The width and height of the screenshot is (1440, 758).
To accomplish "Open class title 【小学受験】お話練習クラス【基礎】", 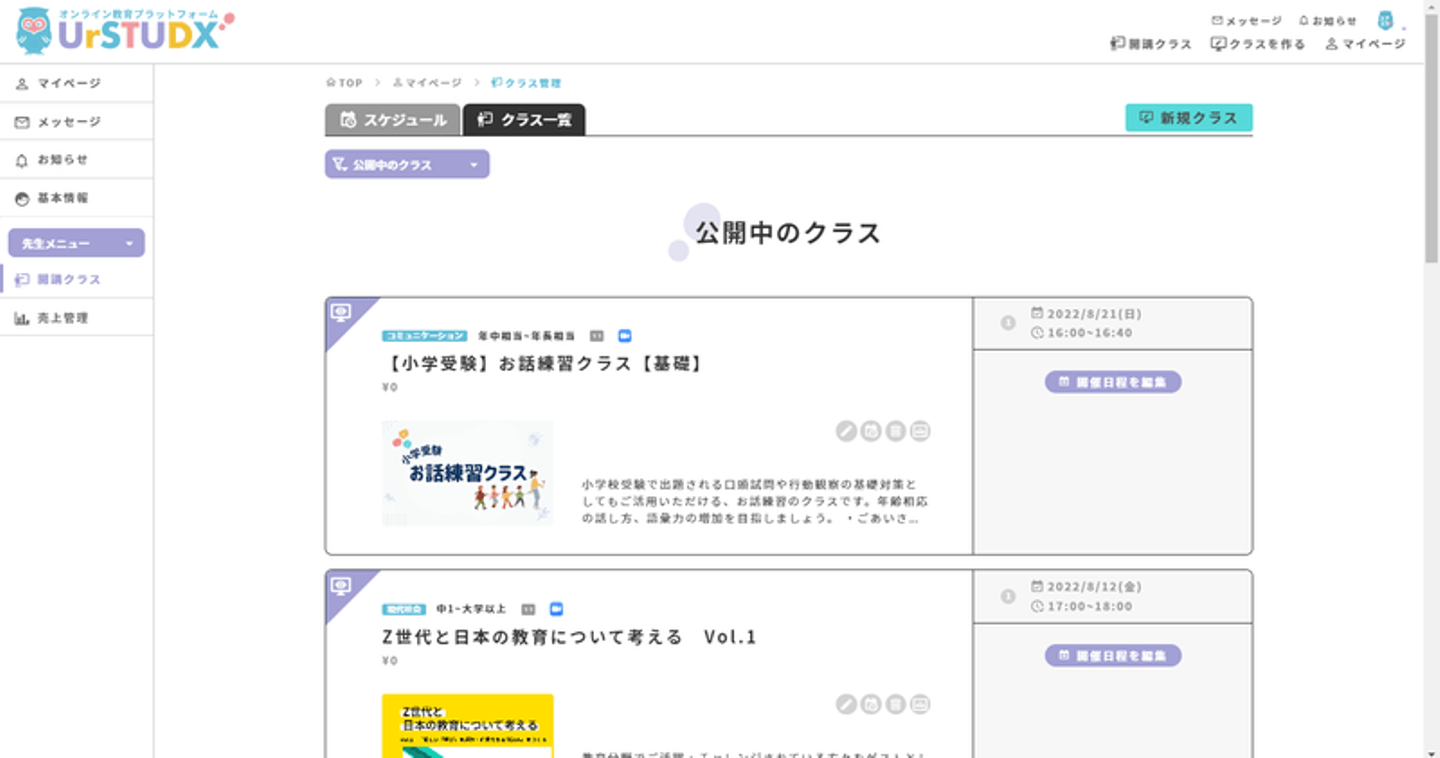I will pos(544,364).
